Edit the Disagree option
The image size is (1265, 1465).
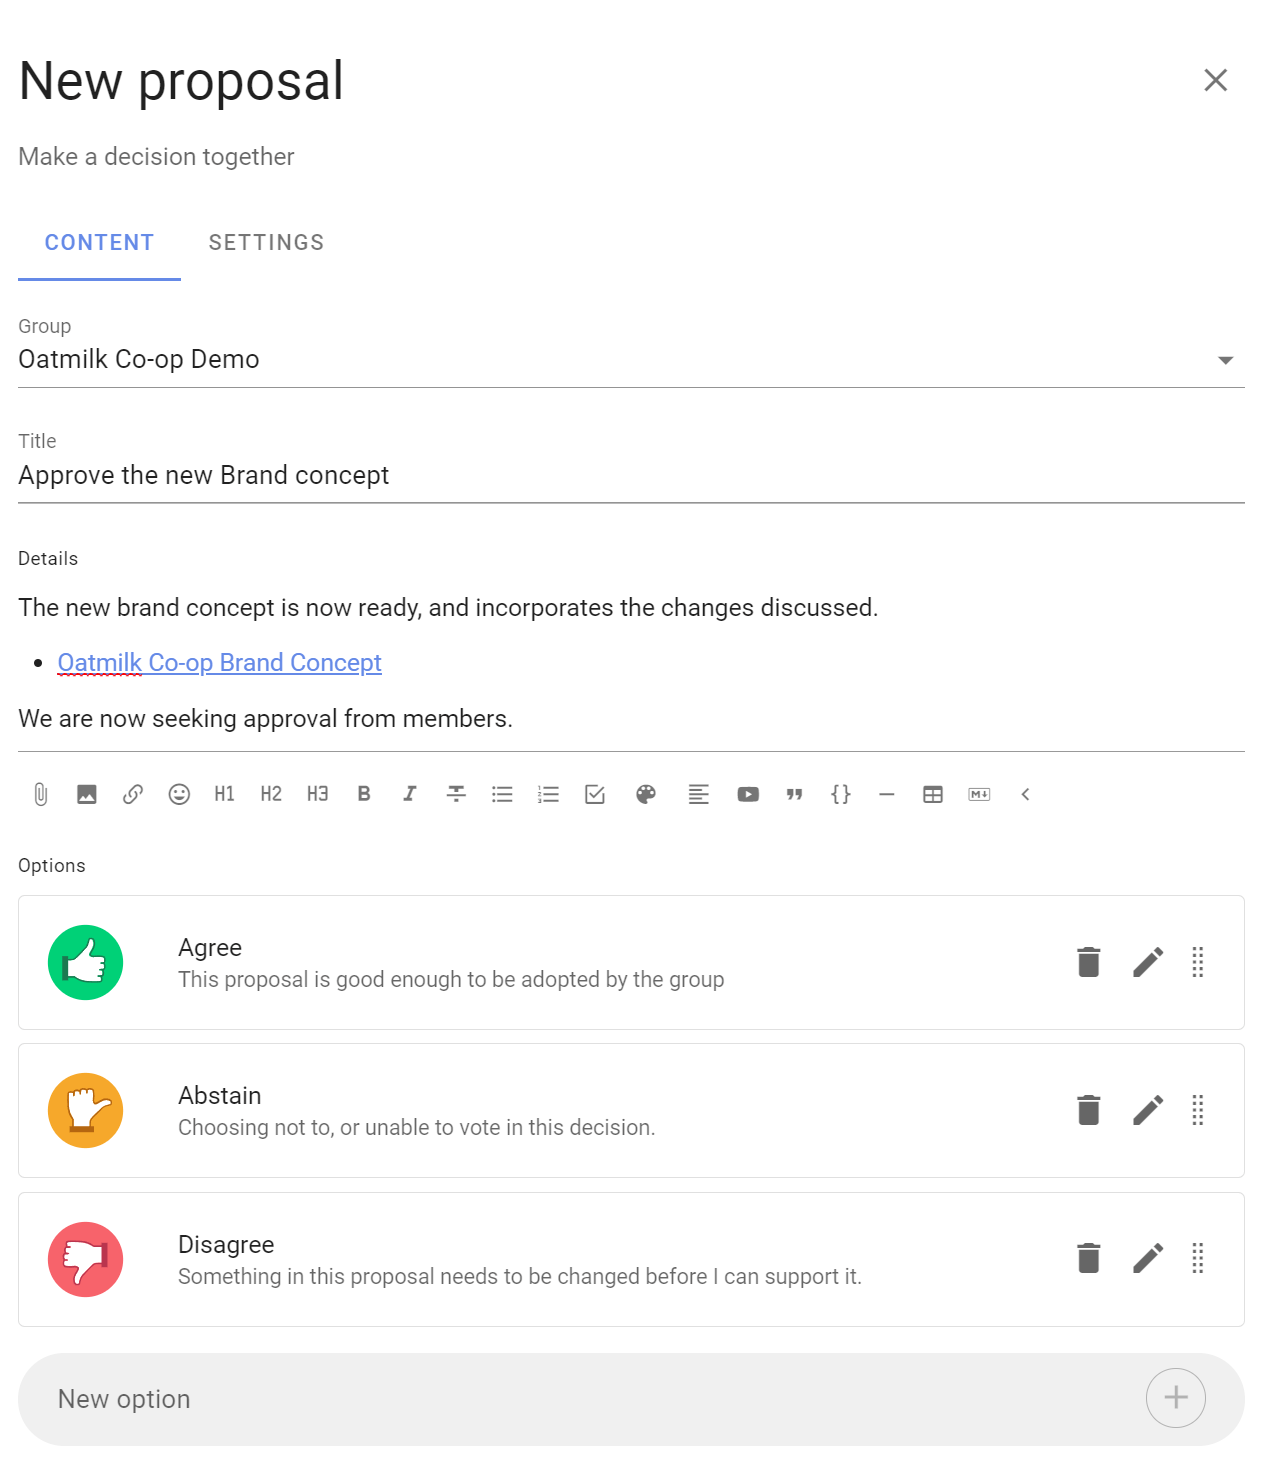point(1148,1258)
